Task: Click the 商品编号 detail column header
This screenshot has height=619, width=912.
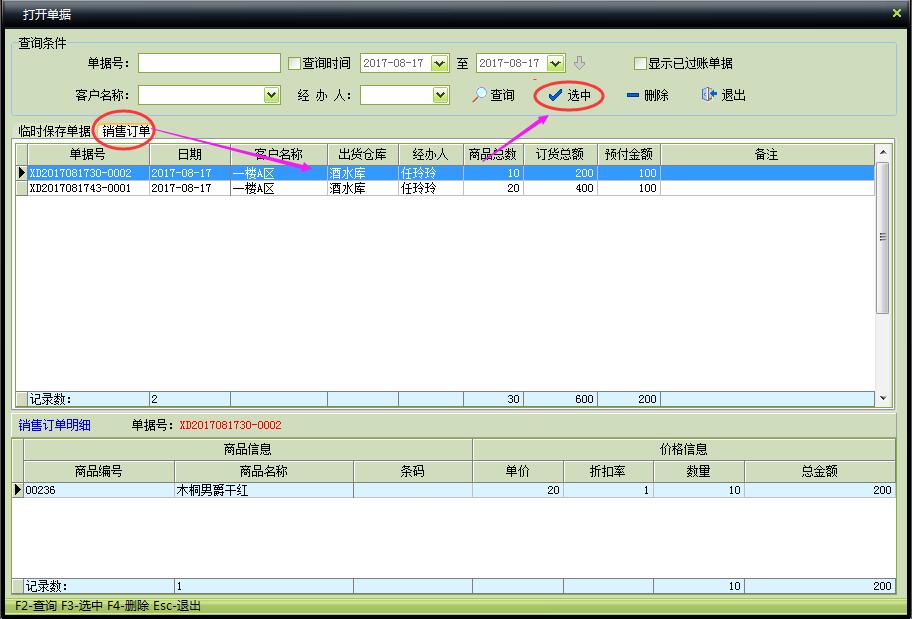Action: point(99,471)
